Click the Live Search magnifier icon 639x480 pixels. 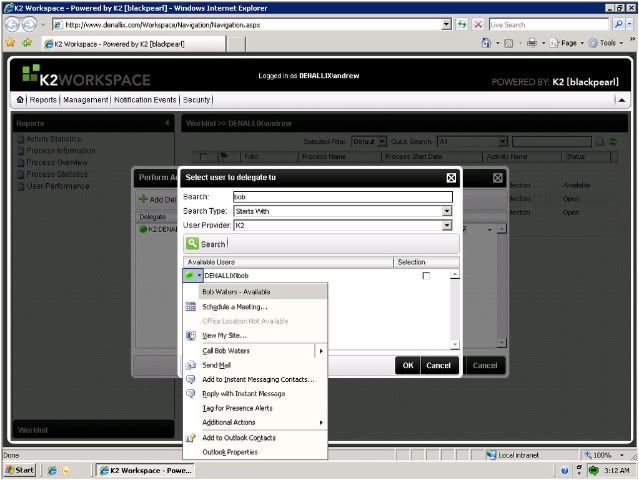[x=619, y=24]
